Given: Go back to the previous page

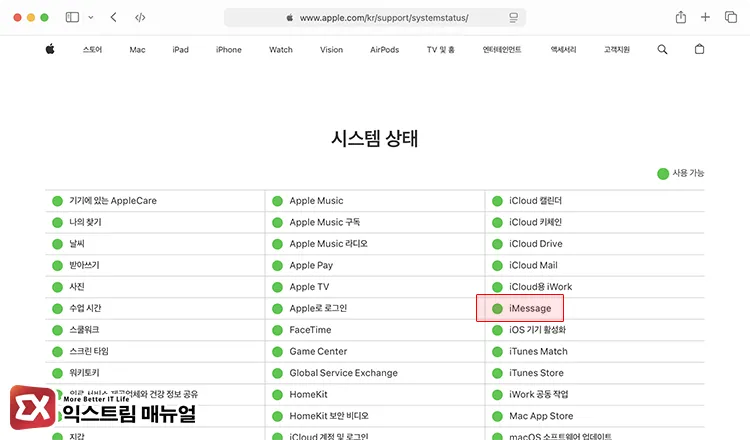Looking at the screenshot, I should (113, 17).
